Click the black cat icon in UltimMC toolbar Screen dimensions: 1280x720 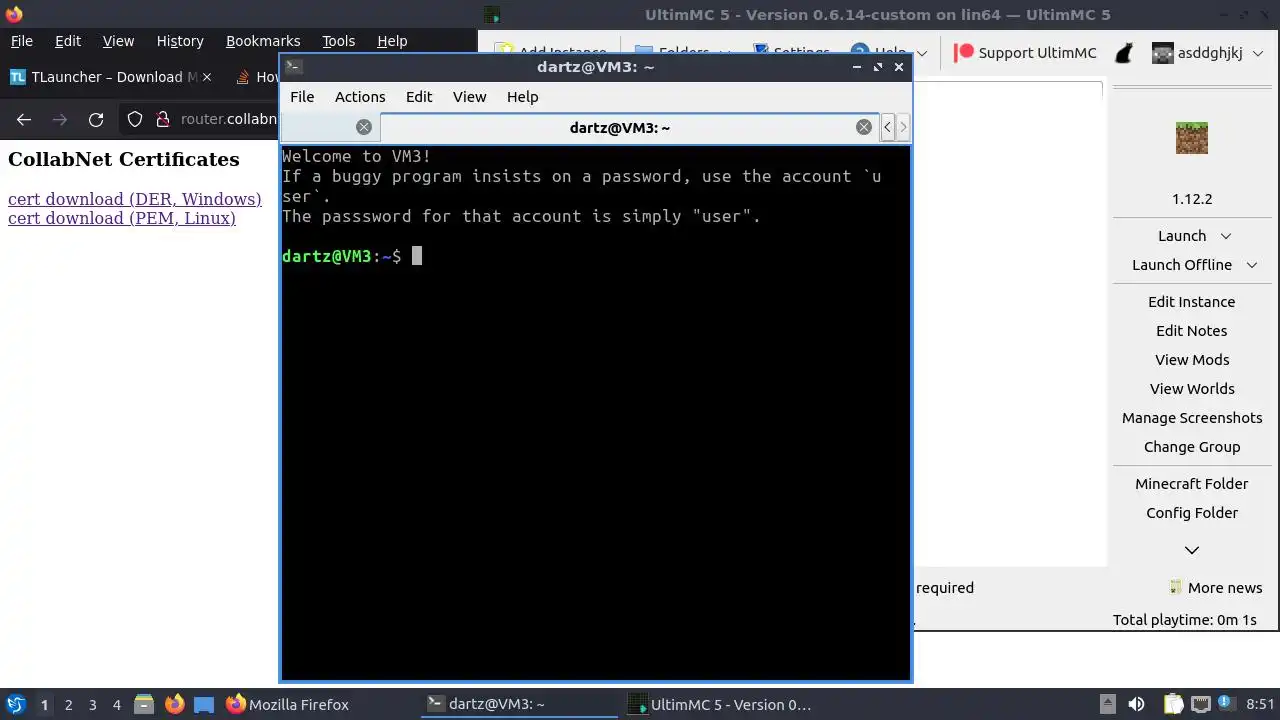(1124, 53)
